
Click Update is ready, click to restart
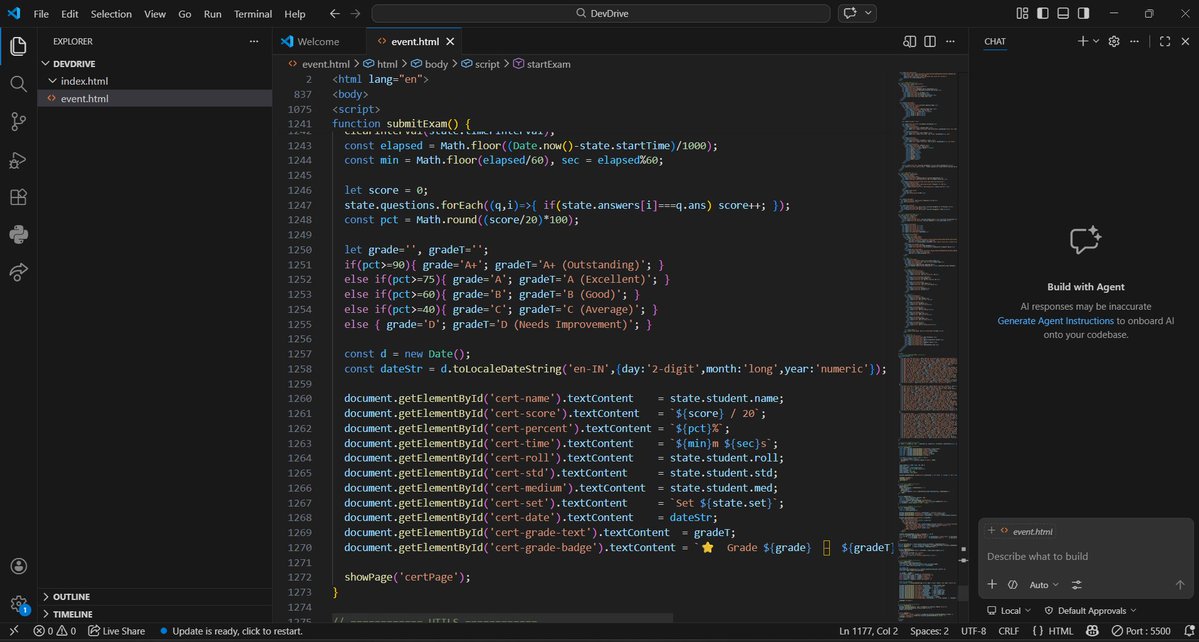click(x=232, y=631)
